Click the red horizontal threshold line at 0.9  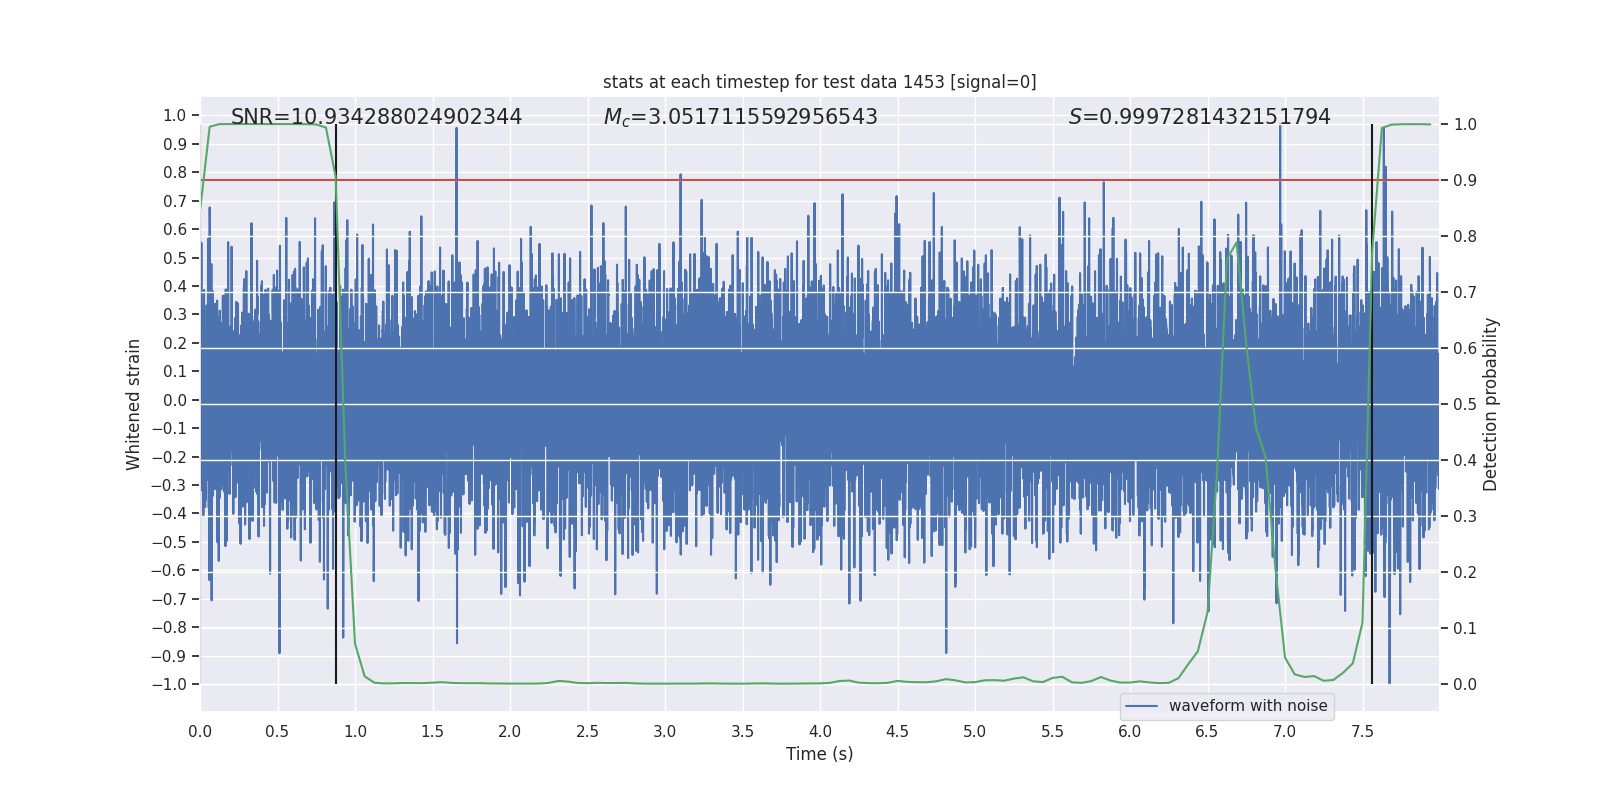(819, 180)
